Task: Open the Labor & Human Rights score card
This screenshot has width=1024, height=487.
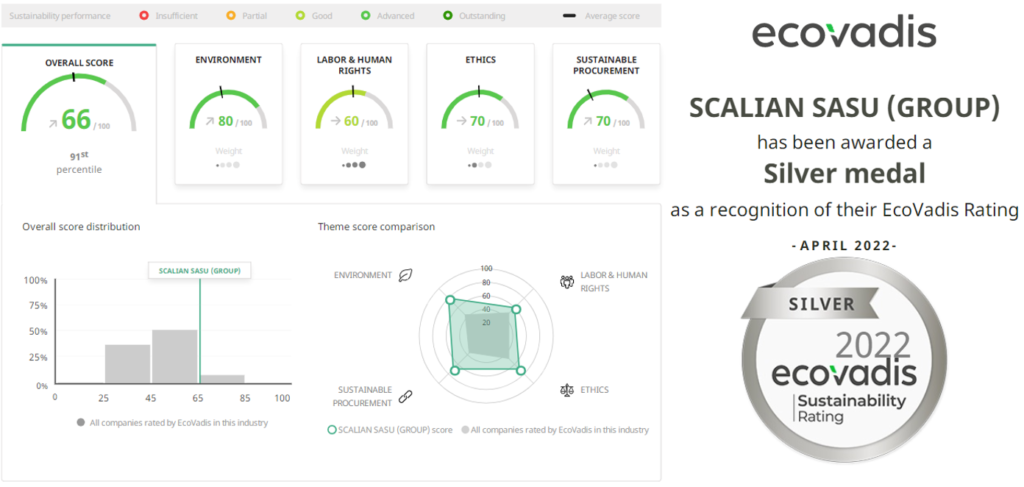Action: [x=355, y=114]
